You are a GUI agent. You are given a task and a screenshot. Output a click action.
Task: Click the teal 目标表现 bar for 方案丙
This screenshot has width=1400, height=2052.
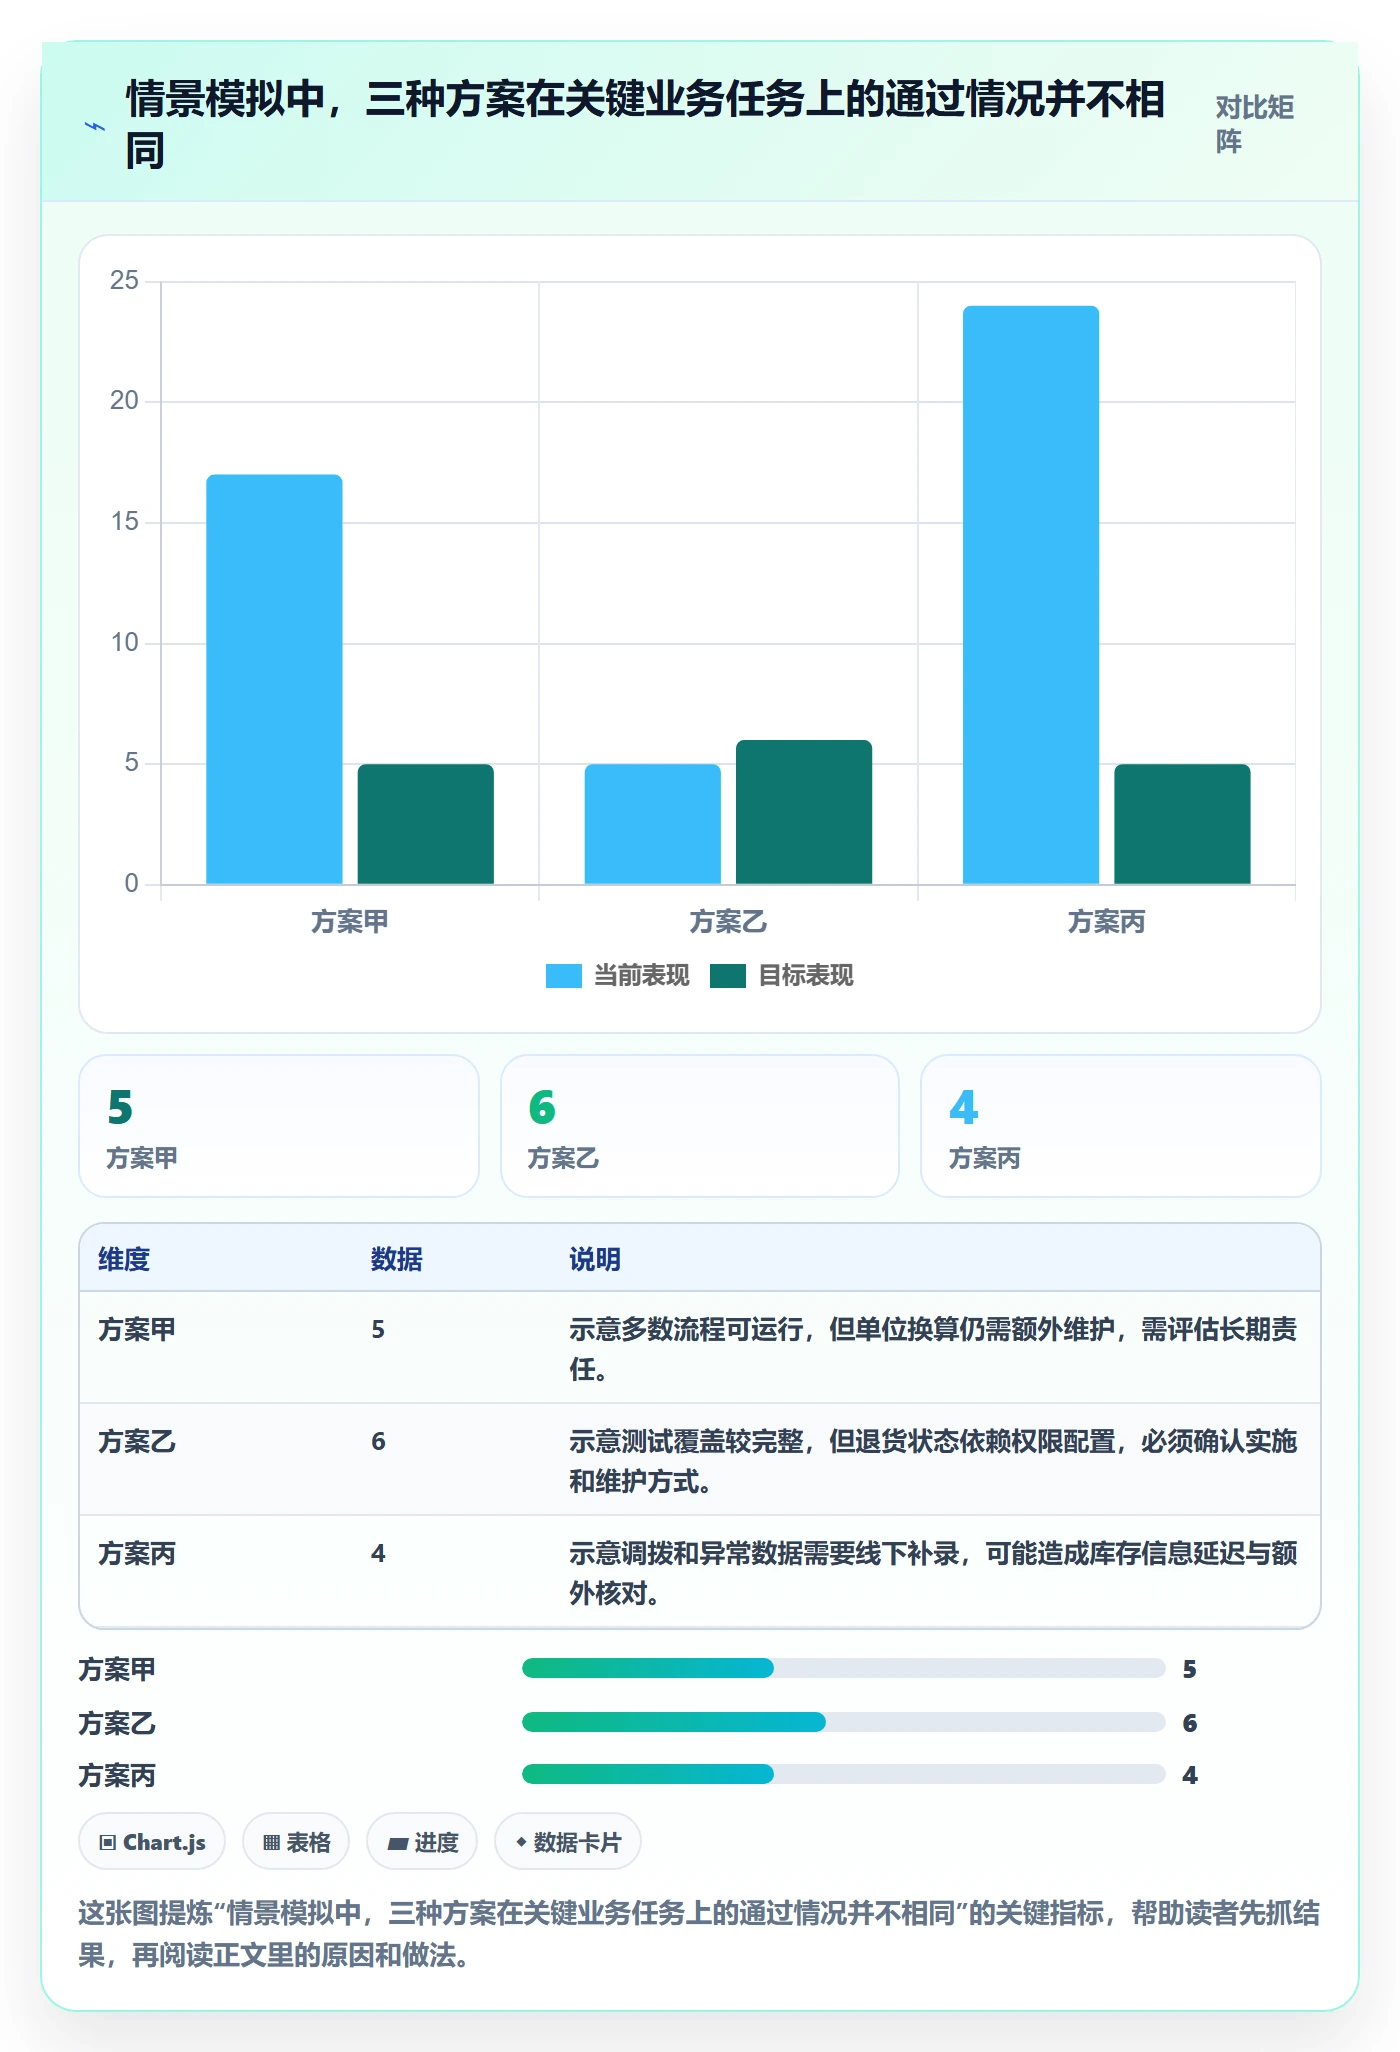click(1182, 824)
